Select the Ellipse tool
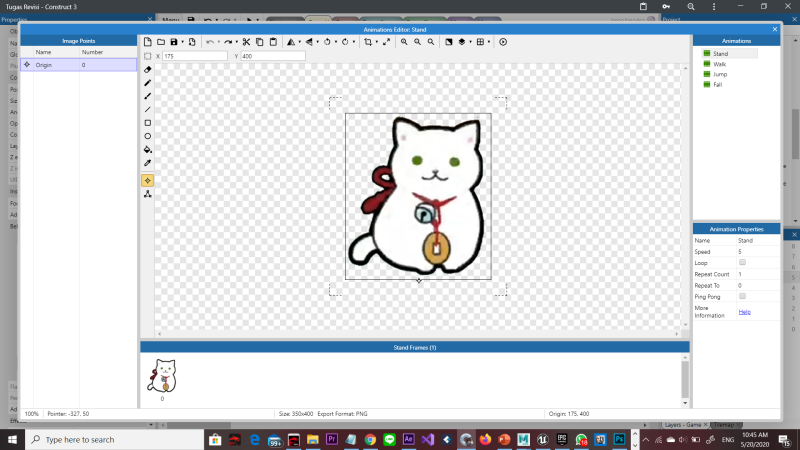 coord(147,136)
